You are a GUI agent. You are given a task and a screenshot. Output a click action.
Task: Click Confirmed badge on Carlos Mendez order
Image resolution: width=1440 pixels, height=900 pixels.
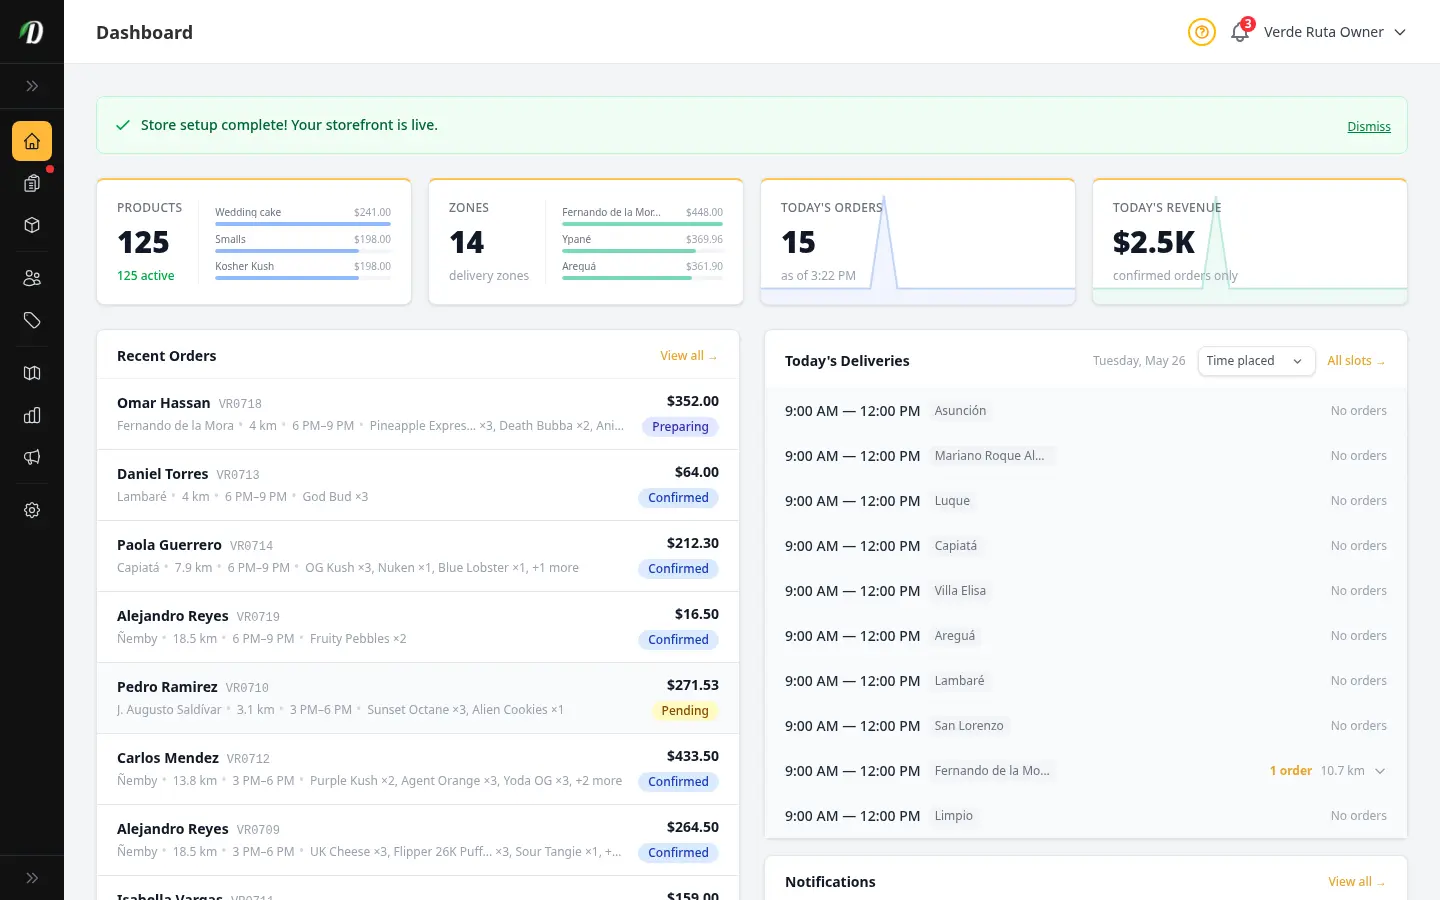tap(678, 782)
